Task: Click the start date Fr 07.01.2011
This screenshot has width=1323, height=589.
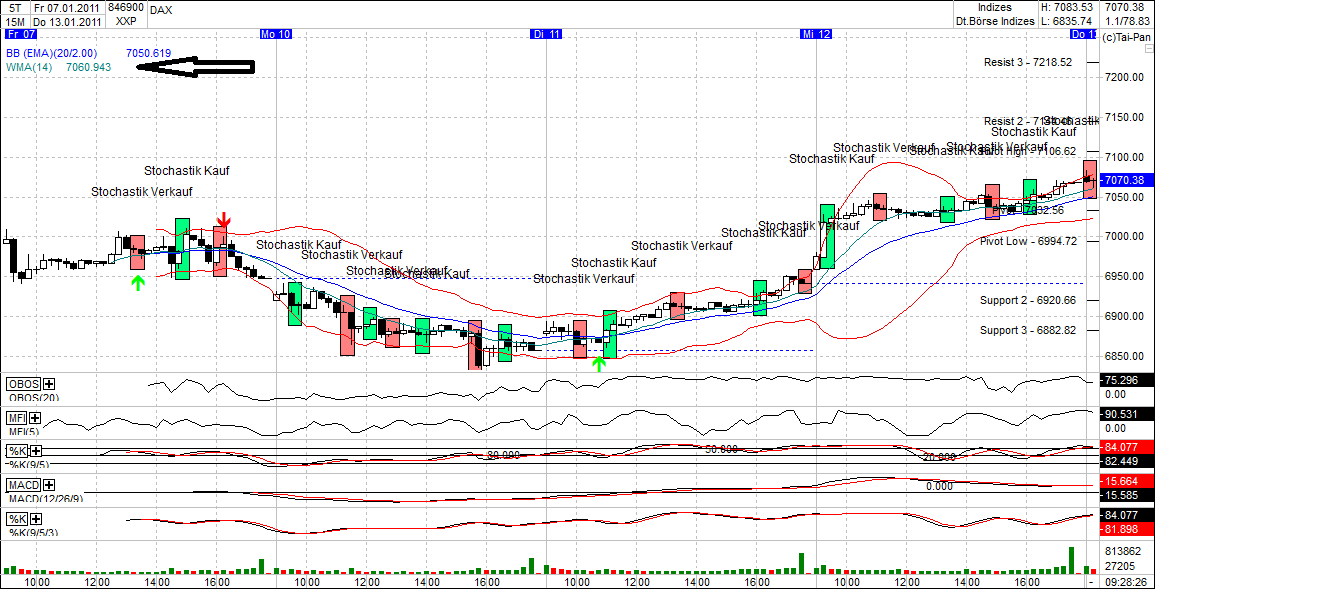Action: 68,7
